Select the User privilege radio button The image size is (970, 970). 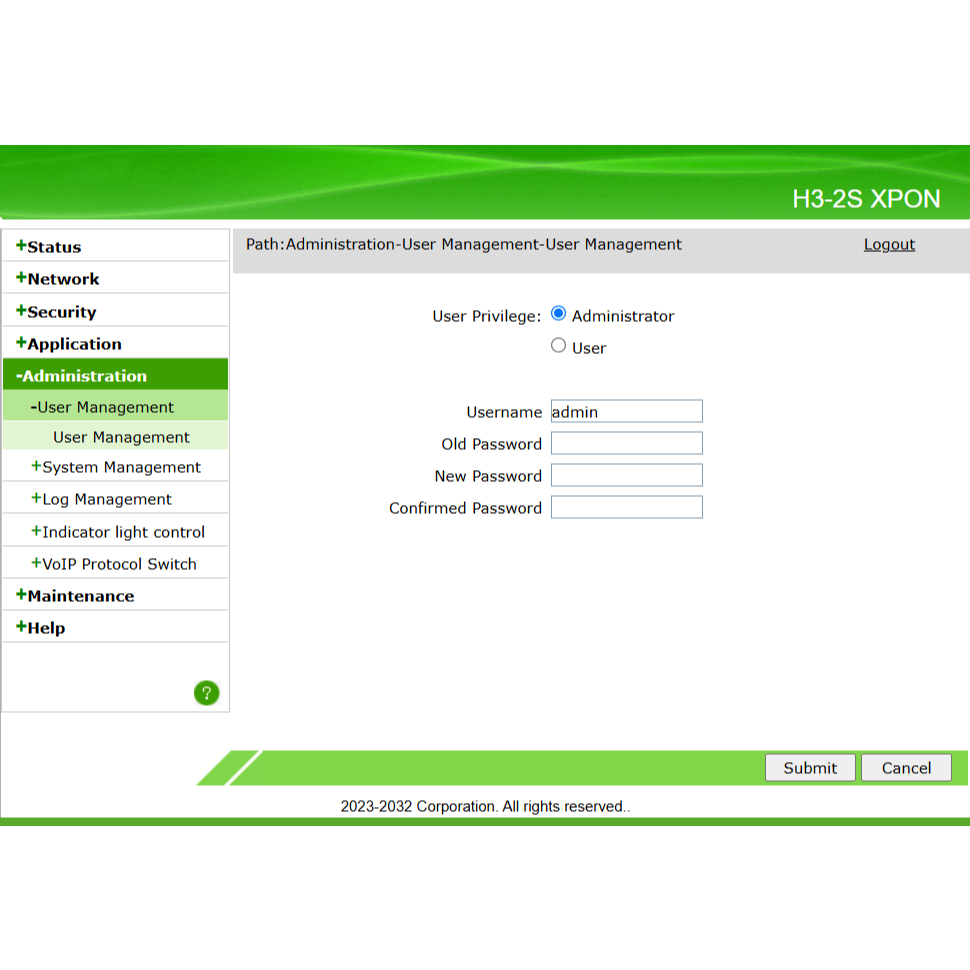click(559, 346)
